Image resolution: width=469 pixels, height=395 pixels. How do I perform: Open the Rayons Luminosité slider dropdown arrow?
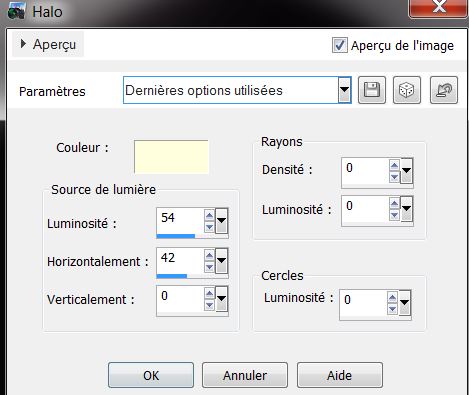point(407,209)
